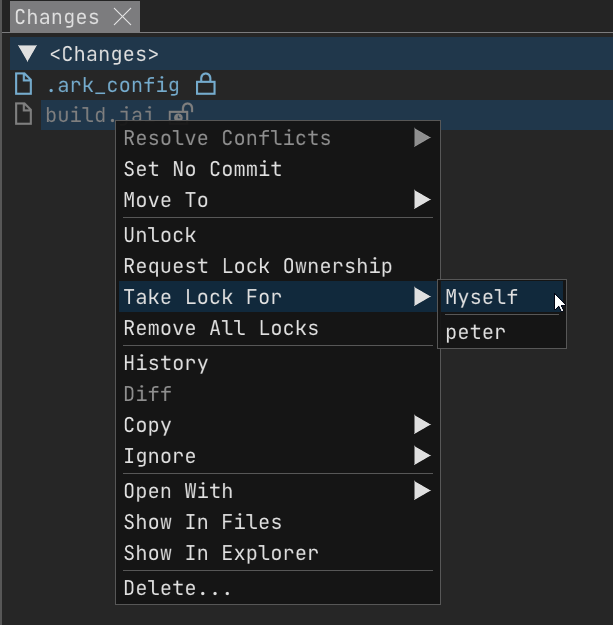Open History for build.jai
Viewport: 613px width, 625px height.
(x=166, y=363)
